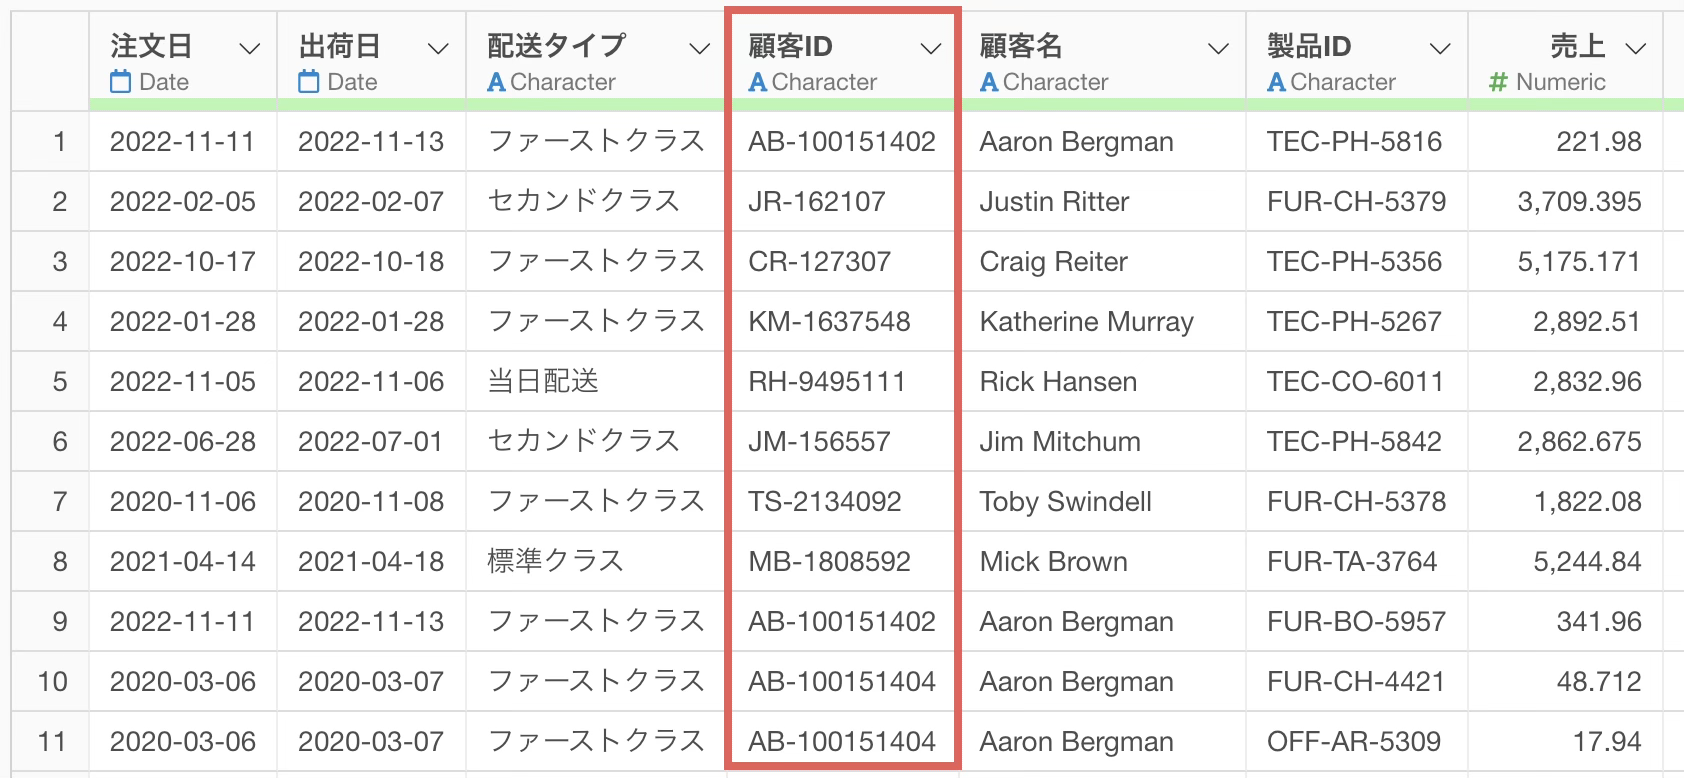Select the 顧客名 column header
The image size is (1684, 778).
tap(1021, 46)
